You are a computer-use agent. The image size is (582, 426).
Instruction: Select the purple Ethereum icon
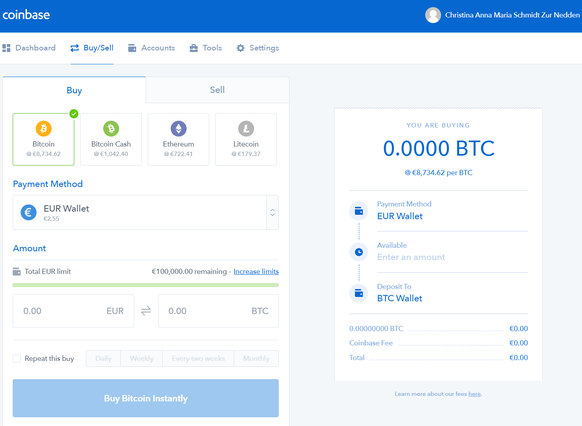point(179,129)
